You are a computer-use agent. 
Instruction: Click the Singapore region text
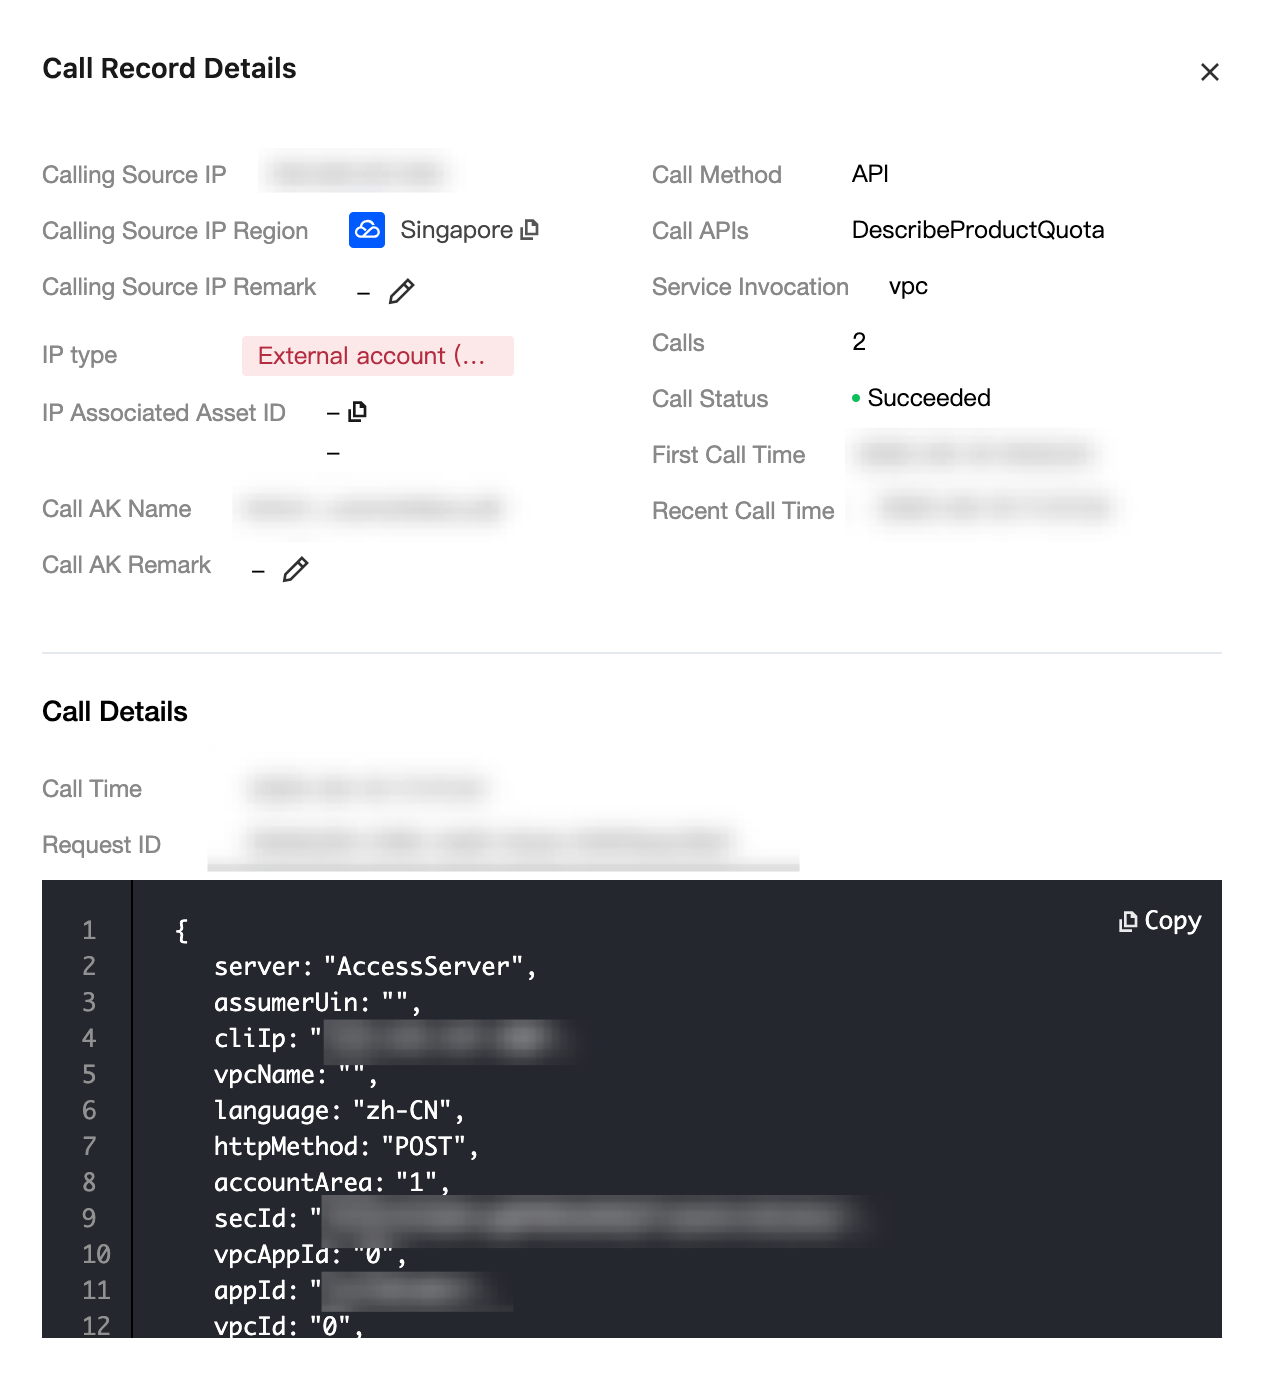click(x=456, y=230)
